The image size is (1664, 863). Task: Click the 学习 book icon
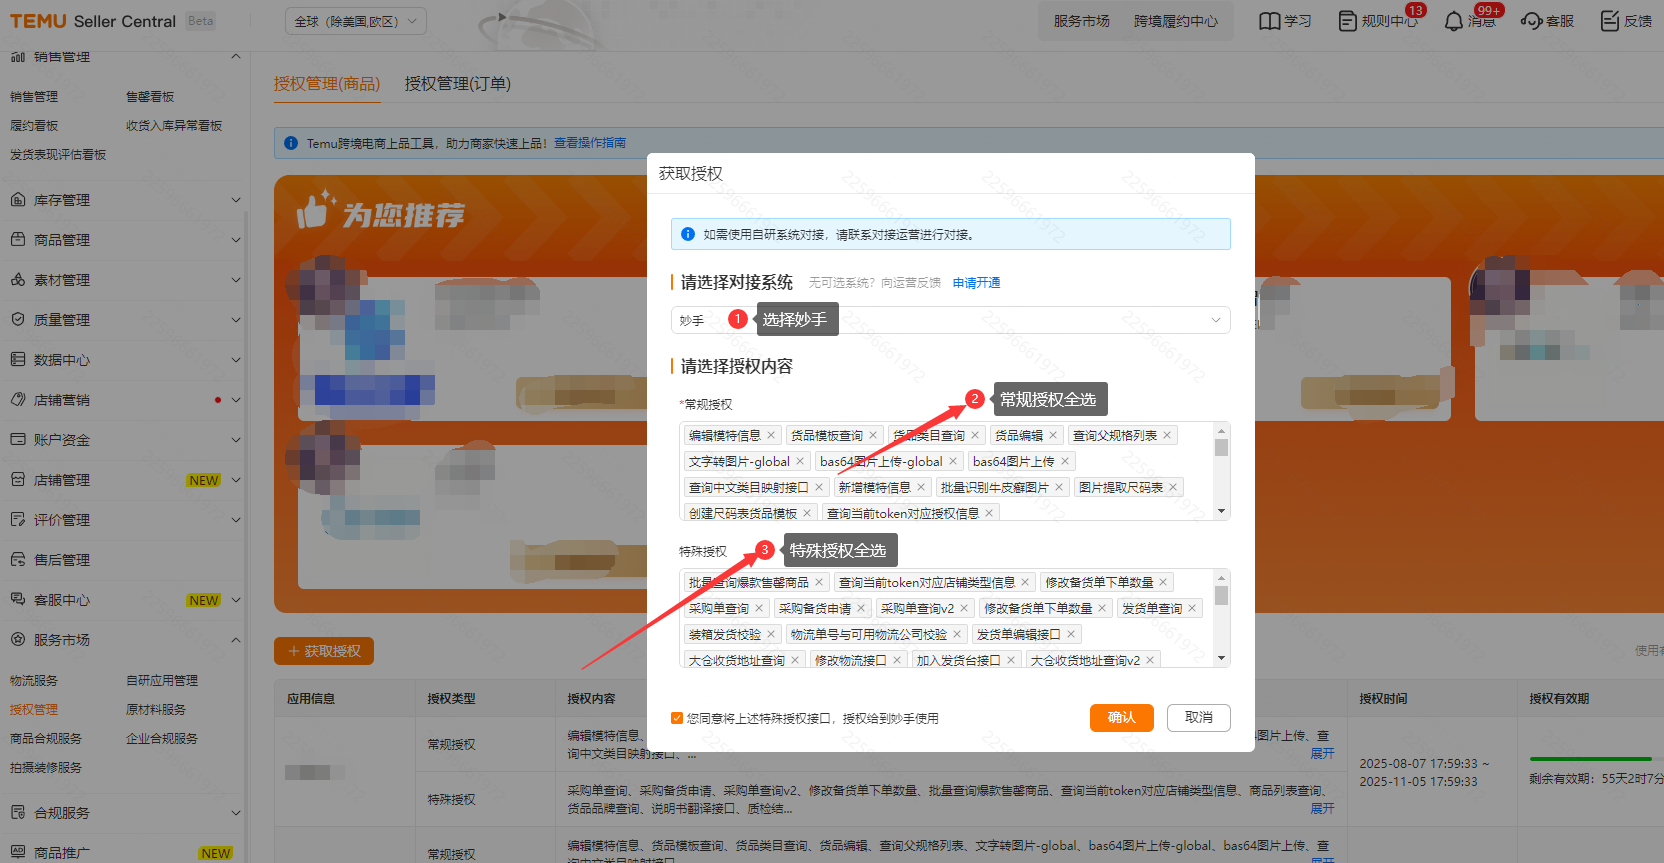pyautogui.click(x=1269, y=21)
